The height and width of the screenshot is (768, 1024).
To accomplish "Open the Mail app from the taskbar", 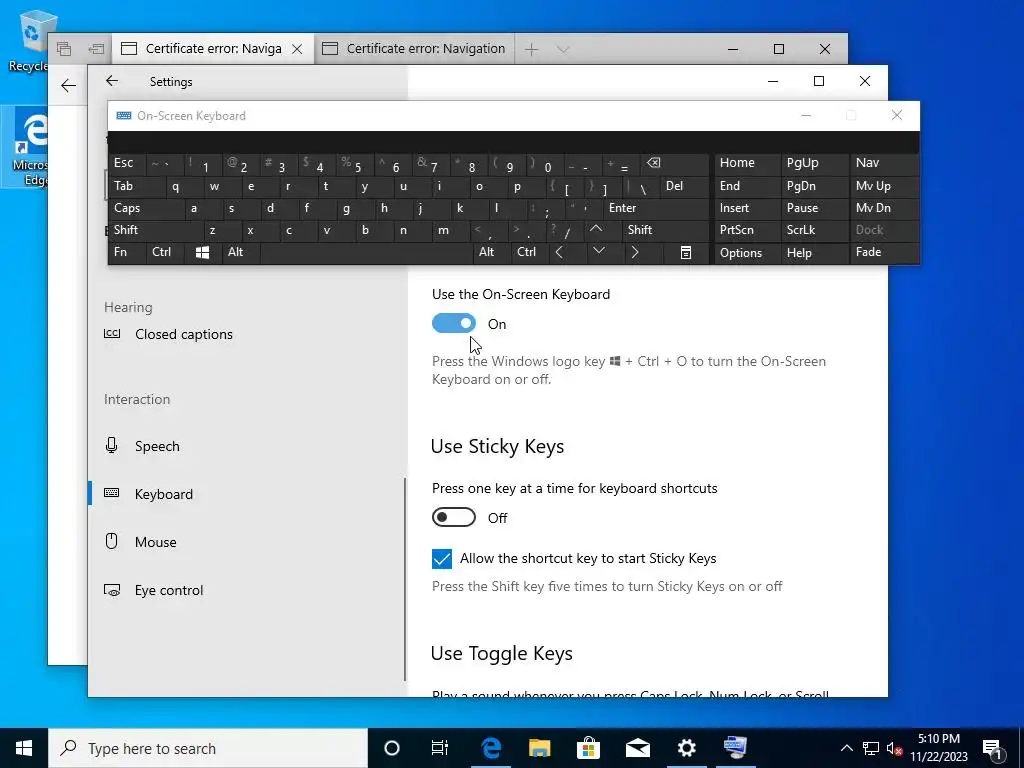I will pyautogui.click(x=637, y=748).
